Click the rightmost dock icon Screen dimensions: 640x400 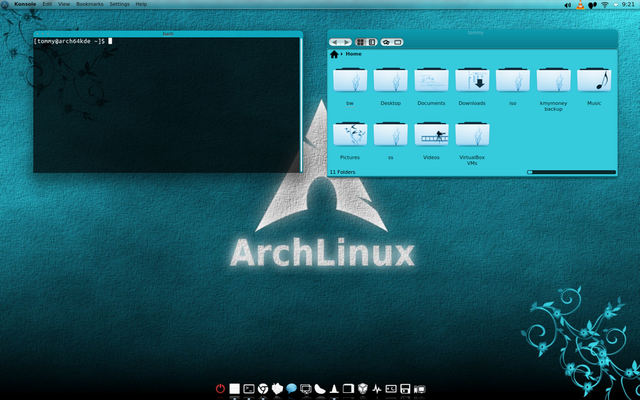(x=420, y=389)
